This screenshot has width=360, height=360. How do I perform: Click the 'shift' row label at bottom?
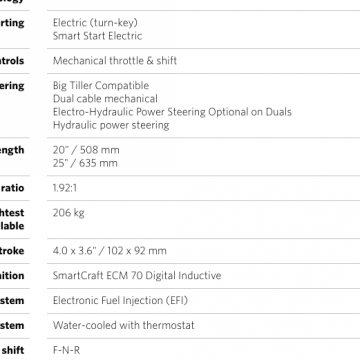click(13, 350)
